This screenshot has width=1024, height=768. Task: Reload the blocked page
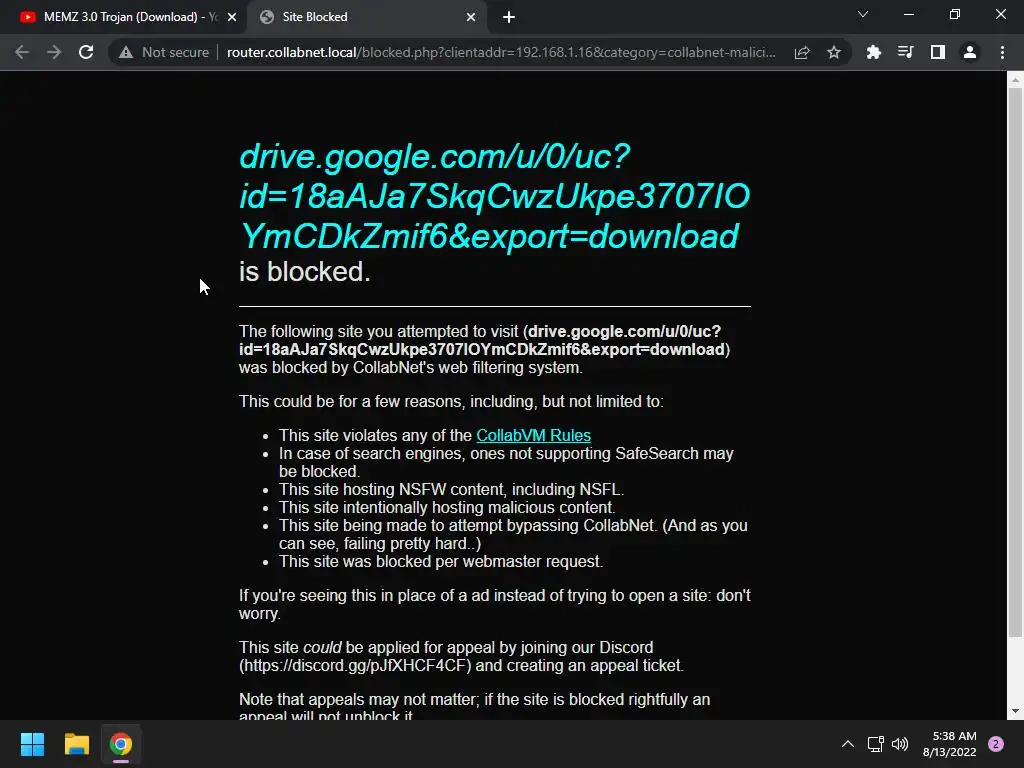click(86, 52)
